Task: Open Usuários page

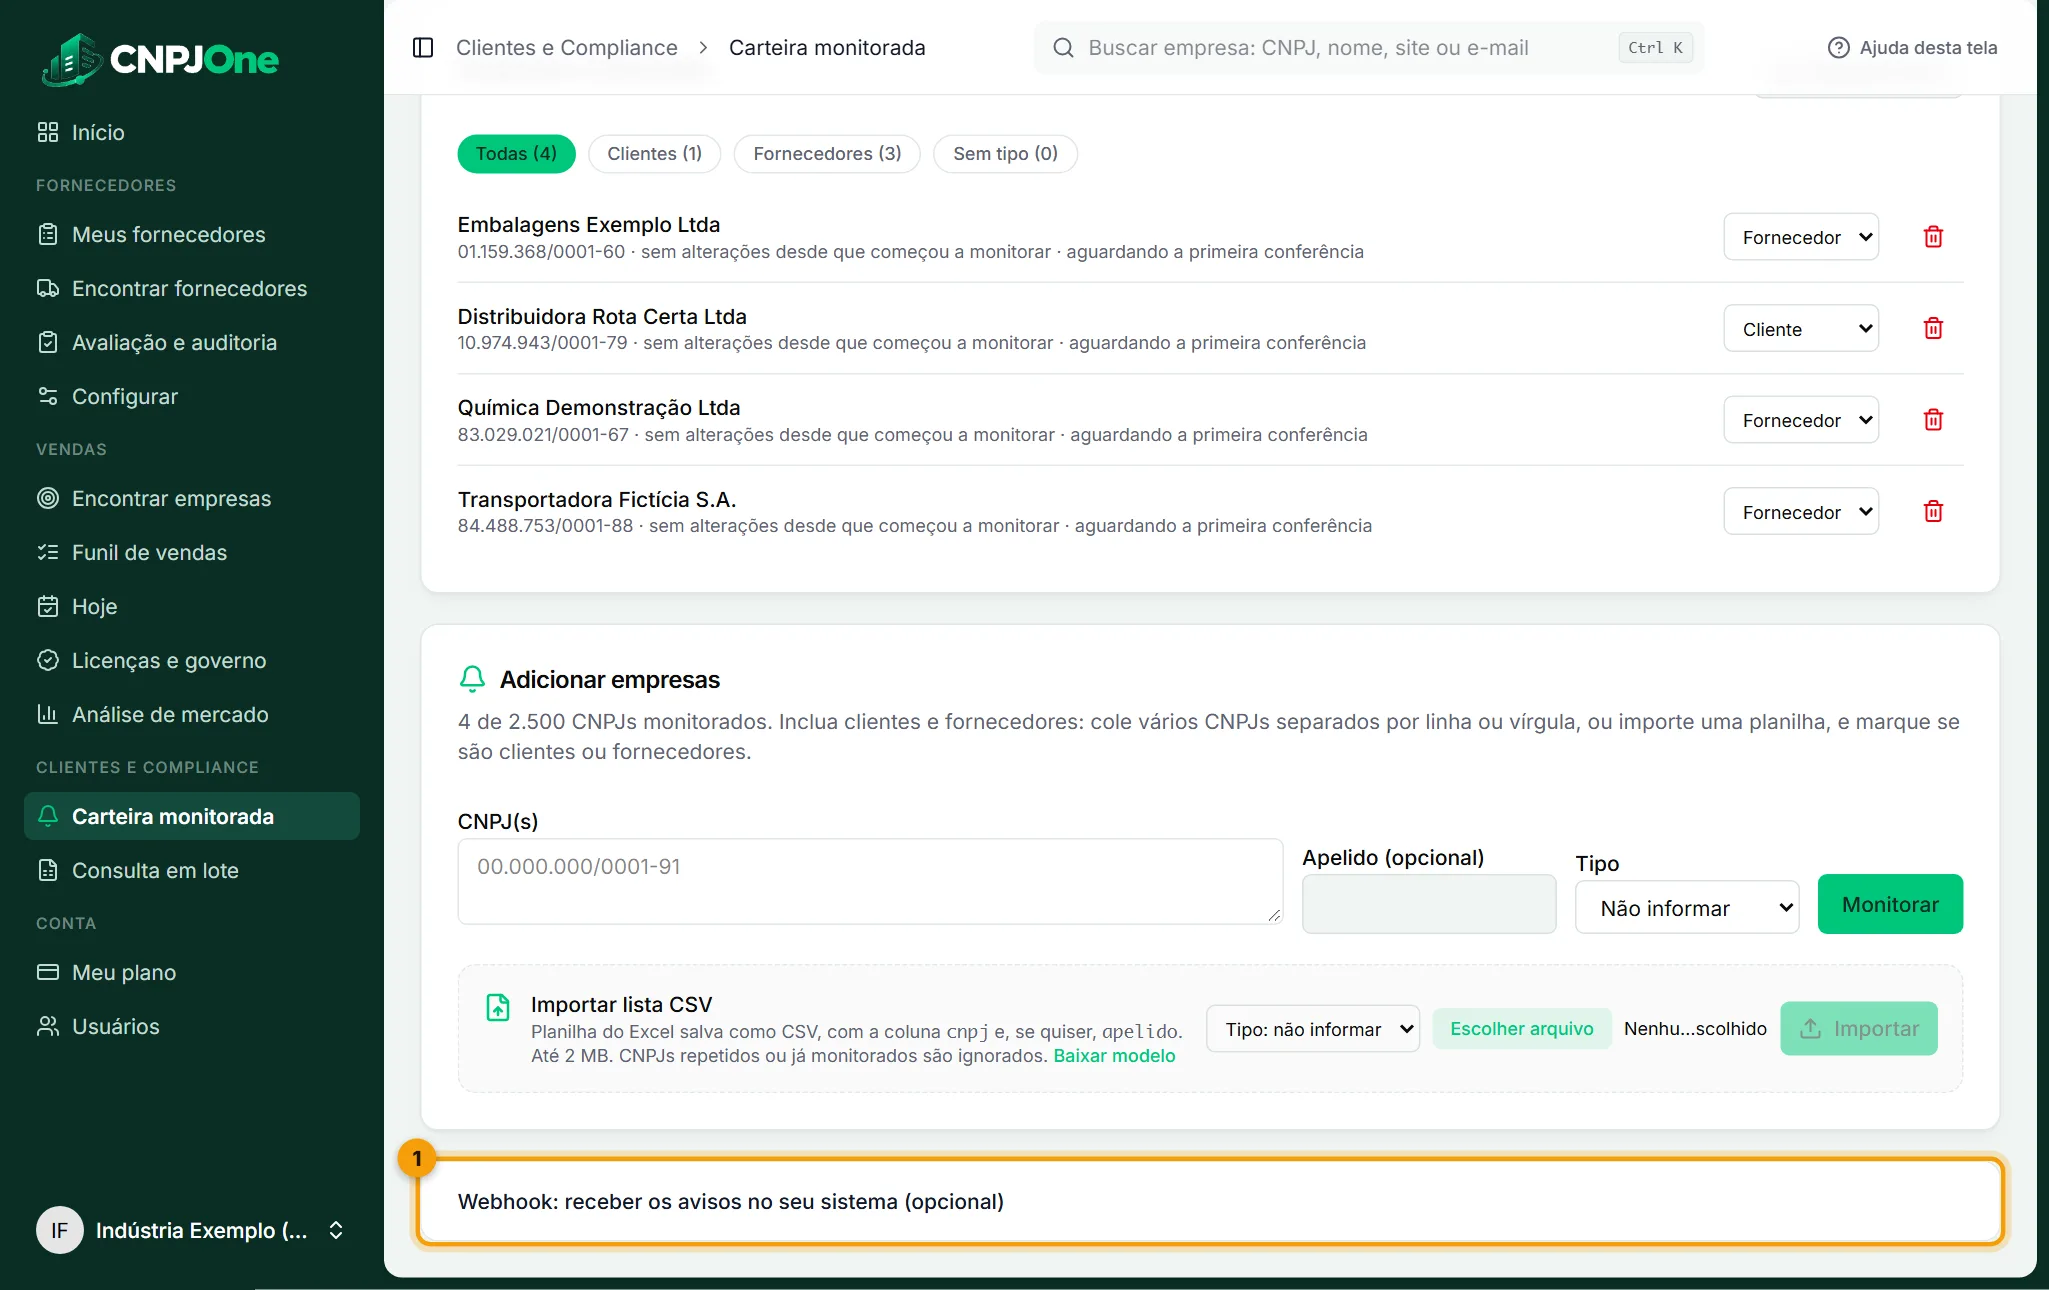Action: [x=192, y=1026]
